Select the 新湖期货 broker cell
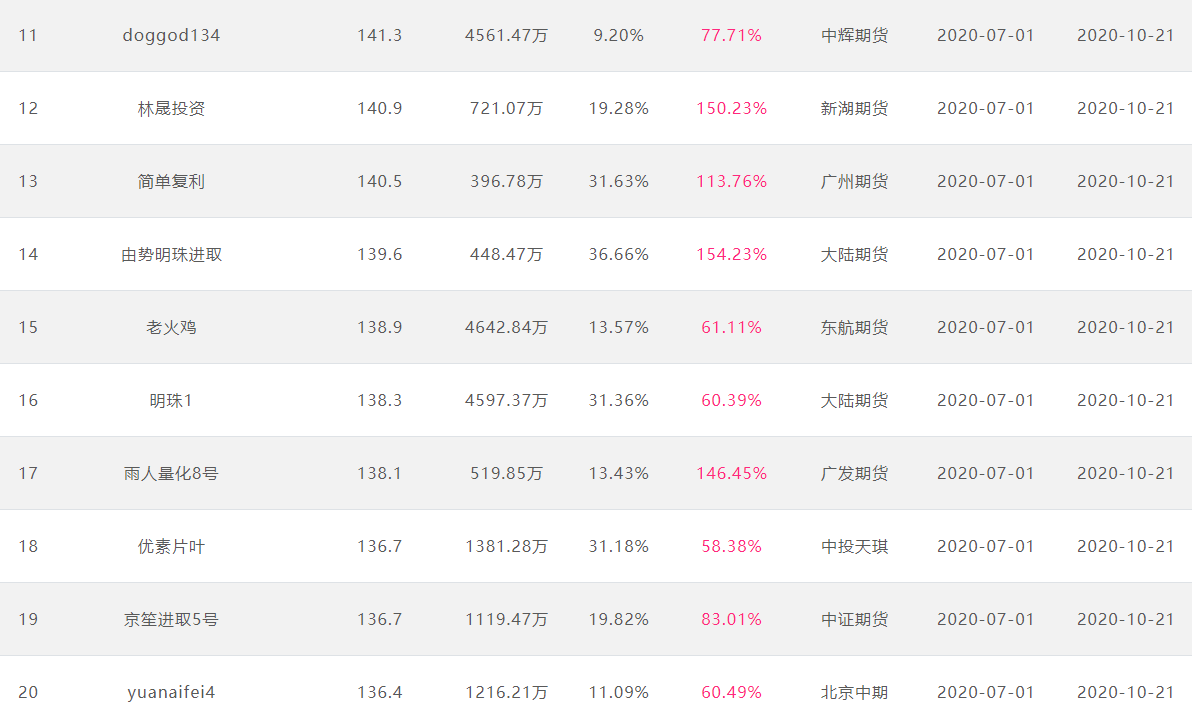This screenshot has width=1192, height=726. tap(854, 109)
